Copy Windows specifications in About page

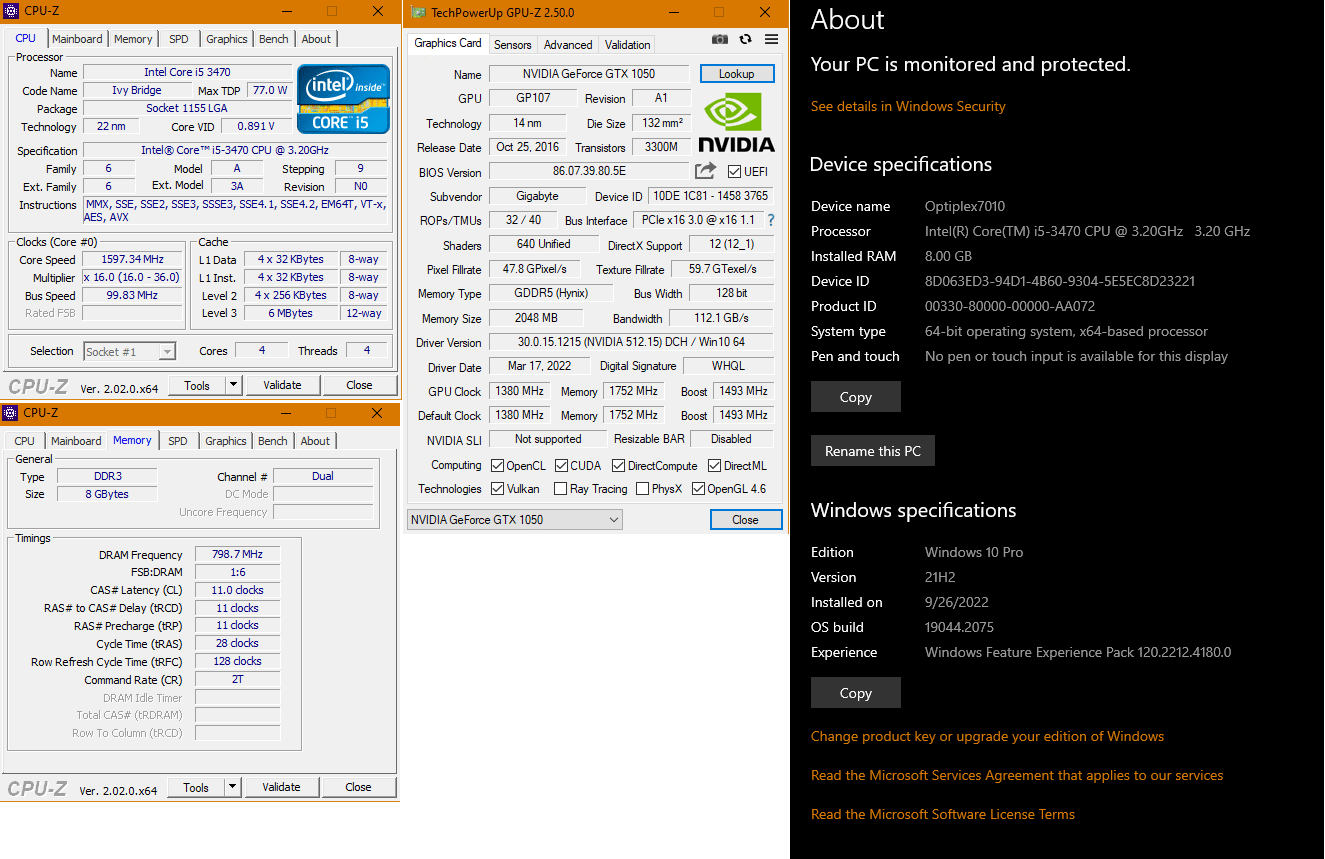tap(856, 693)
